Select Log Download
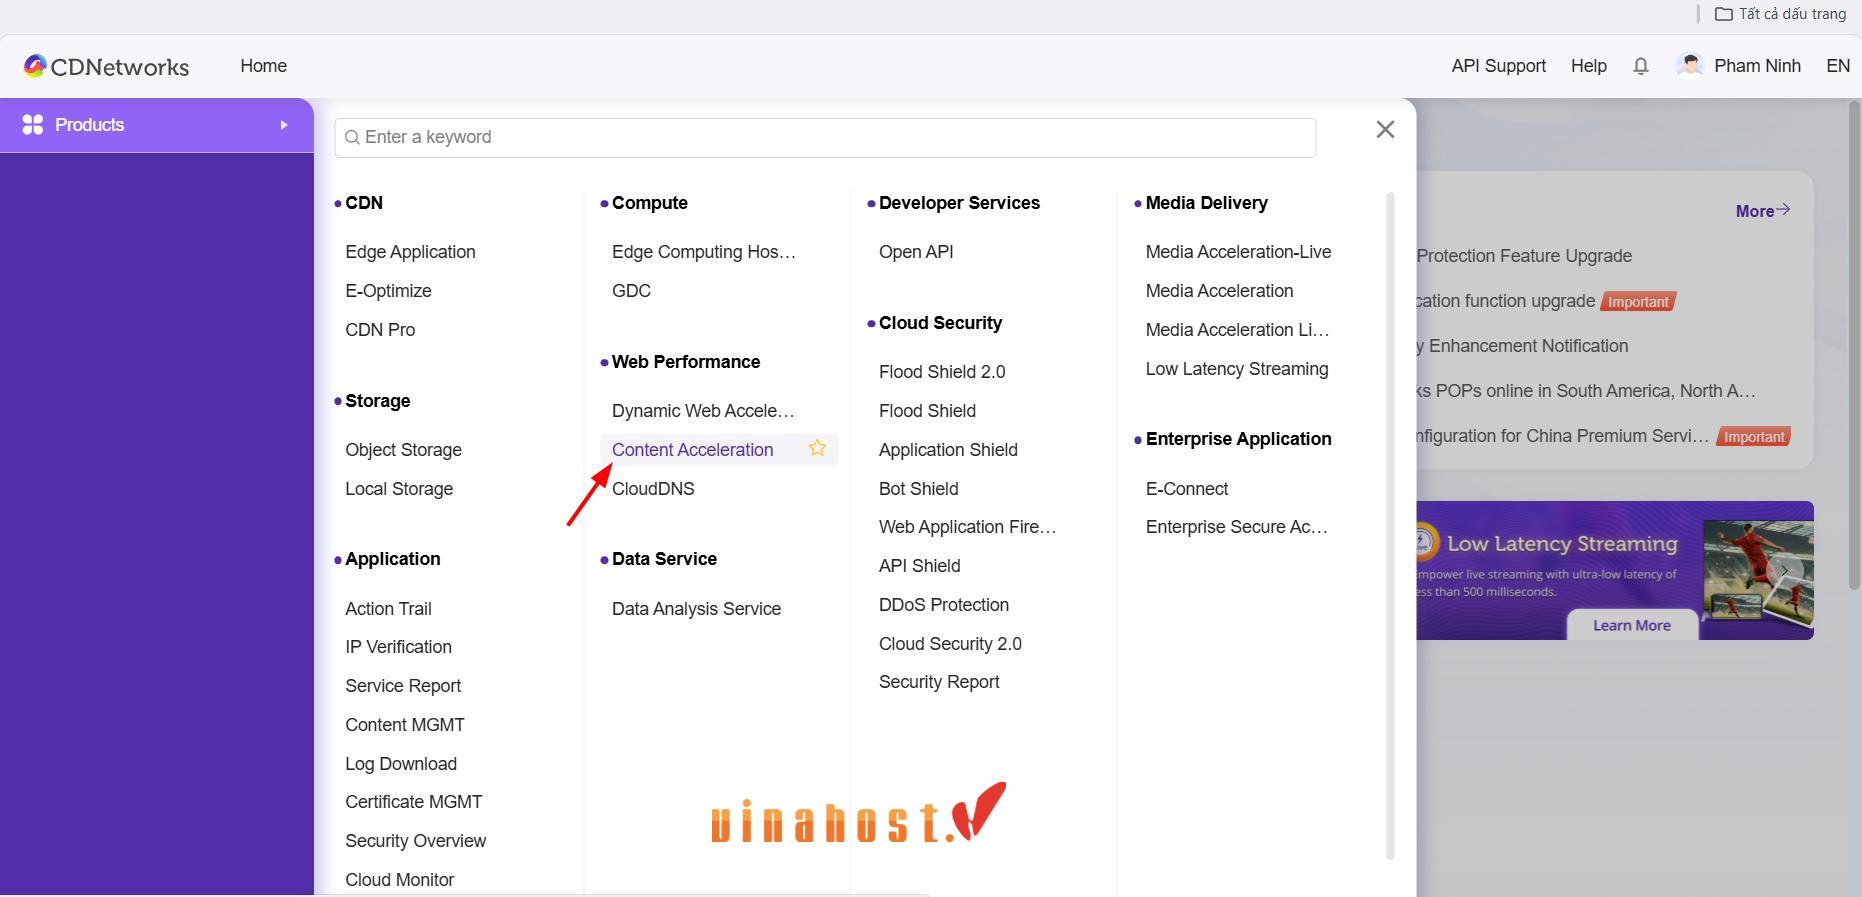Viewport: 1862px width, 897px height. click(x=401, y=764)
